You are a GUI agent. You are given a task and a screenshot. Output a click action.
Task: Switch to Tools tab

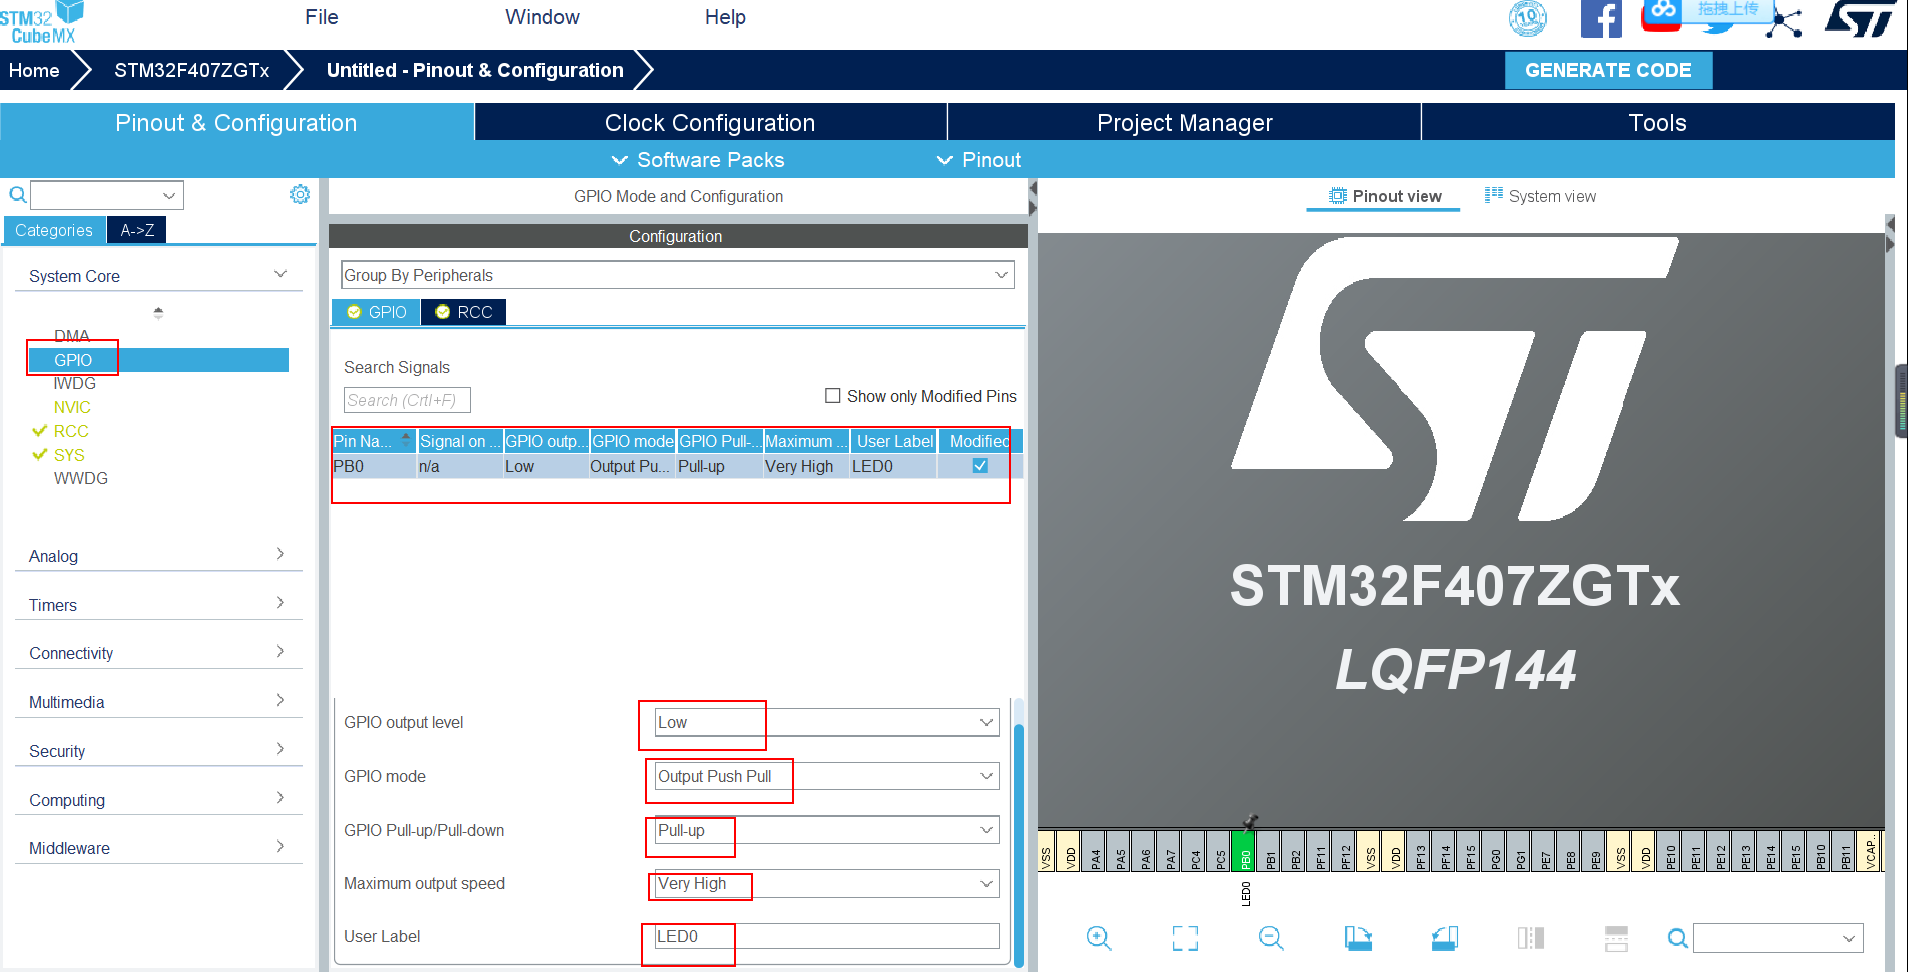point(1658,122)
